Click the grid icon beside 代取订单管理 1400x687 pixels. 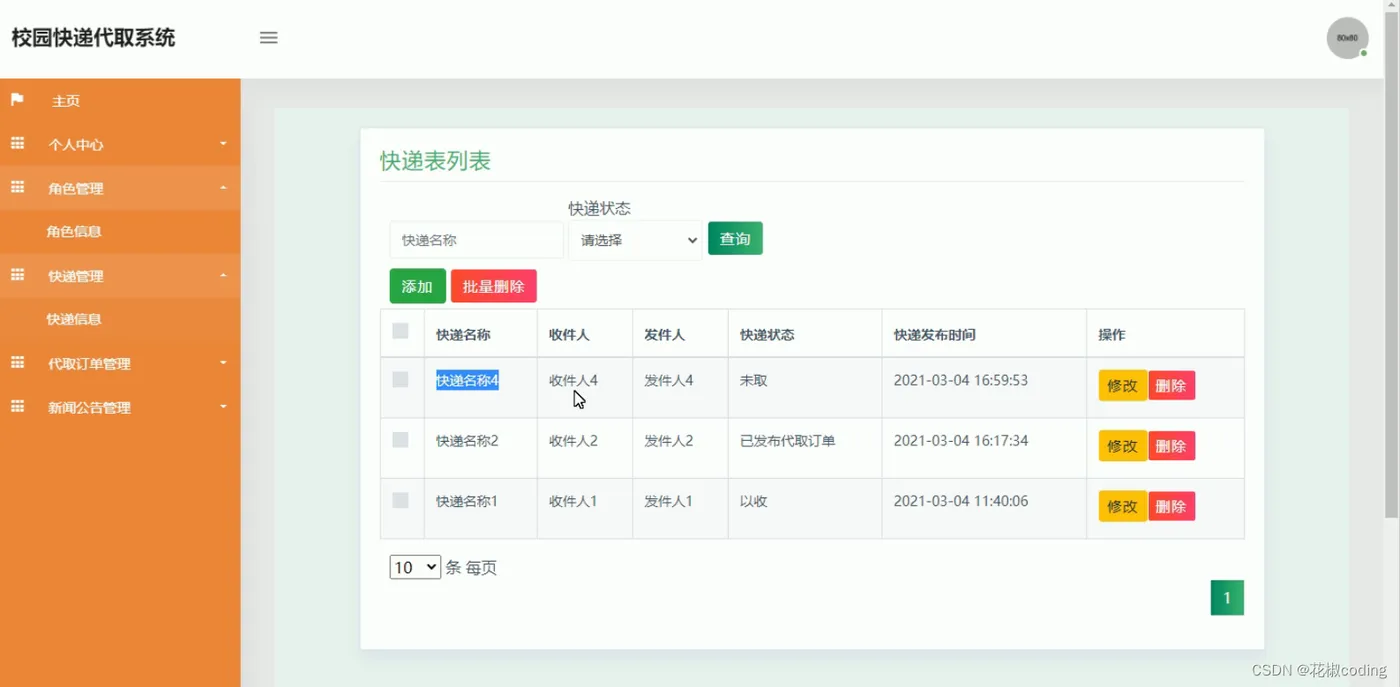(x=17, y=363)
